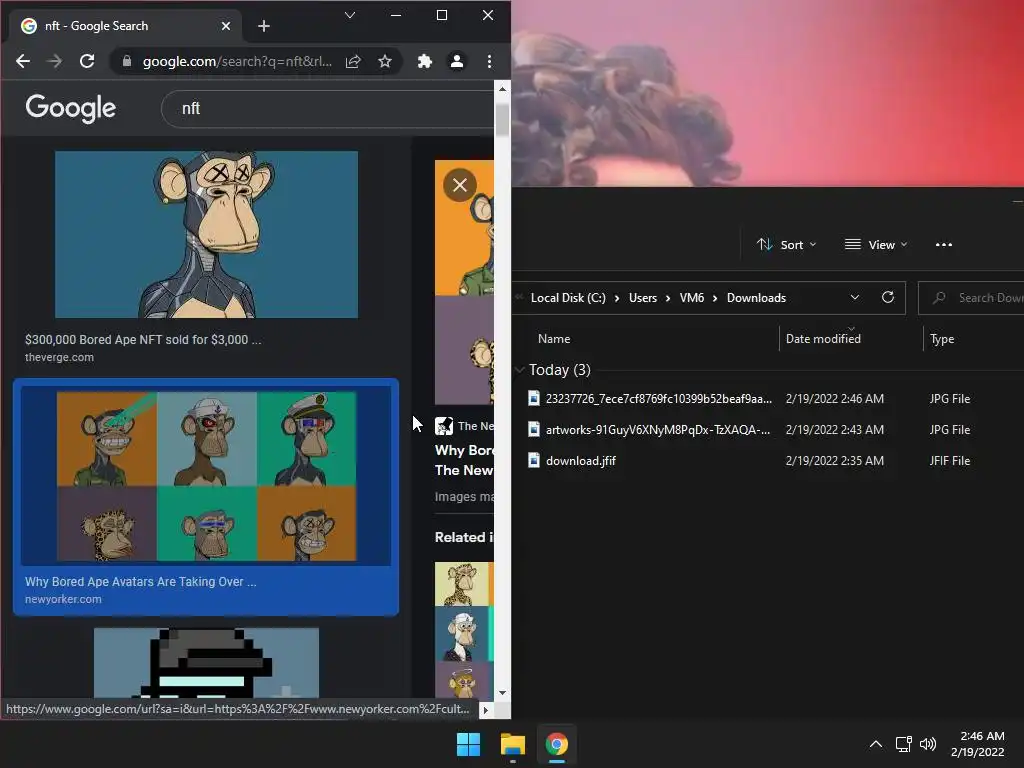Show hidden system tray icons
The image size is (1024, 768).
point(876,744)
